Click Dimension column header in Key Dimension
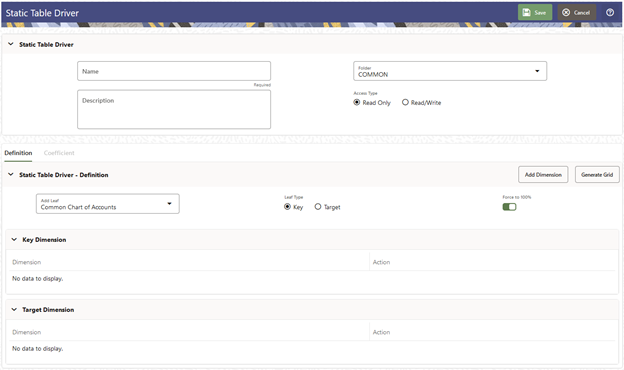 coord(27,262)
